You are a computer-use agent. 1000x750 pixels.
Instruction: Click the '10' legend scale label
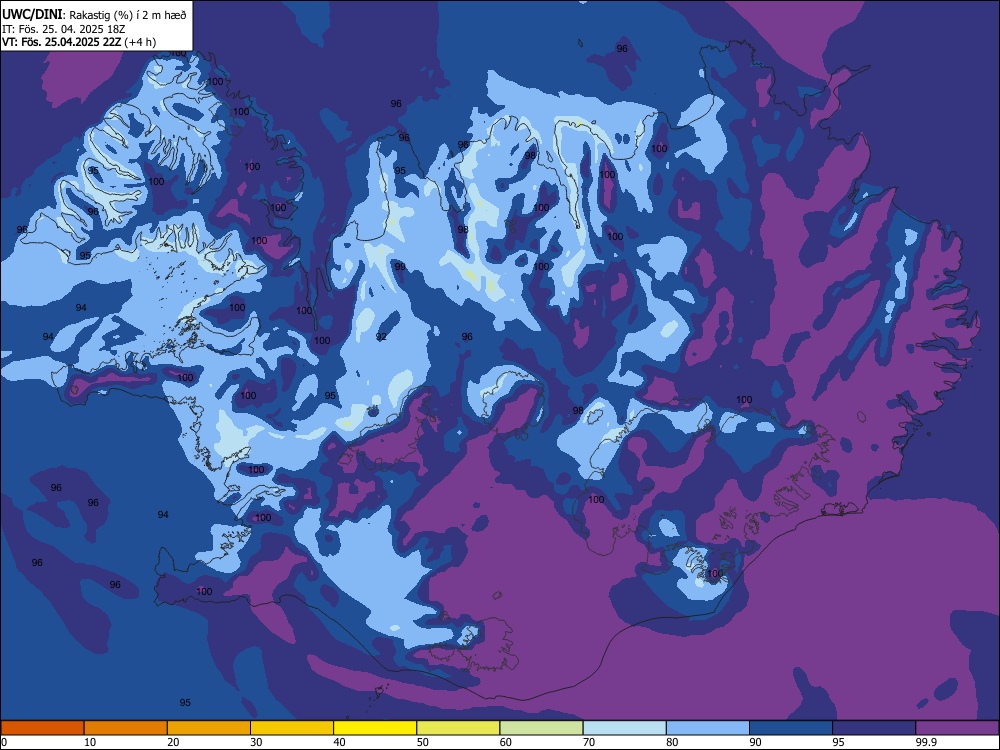[x=90, y=742]
